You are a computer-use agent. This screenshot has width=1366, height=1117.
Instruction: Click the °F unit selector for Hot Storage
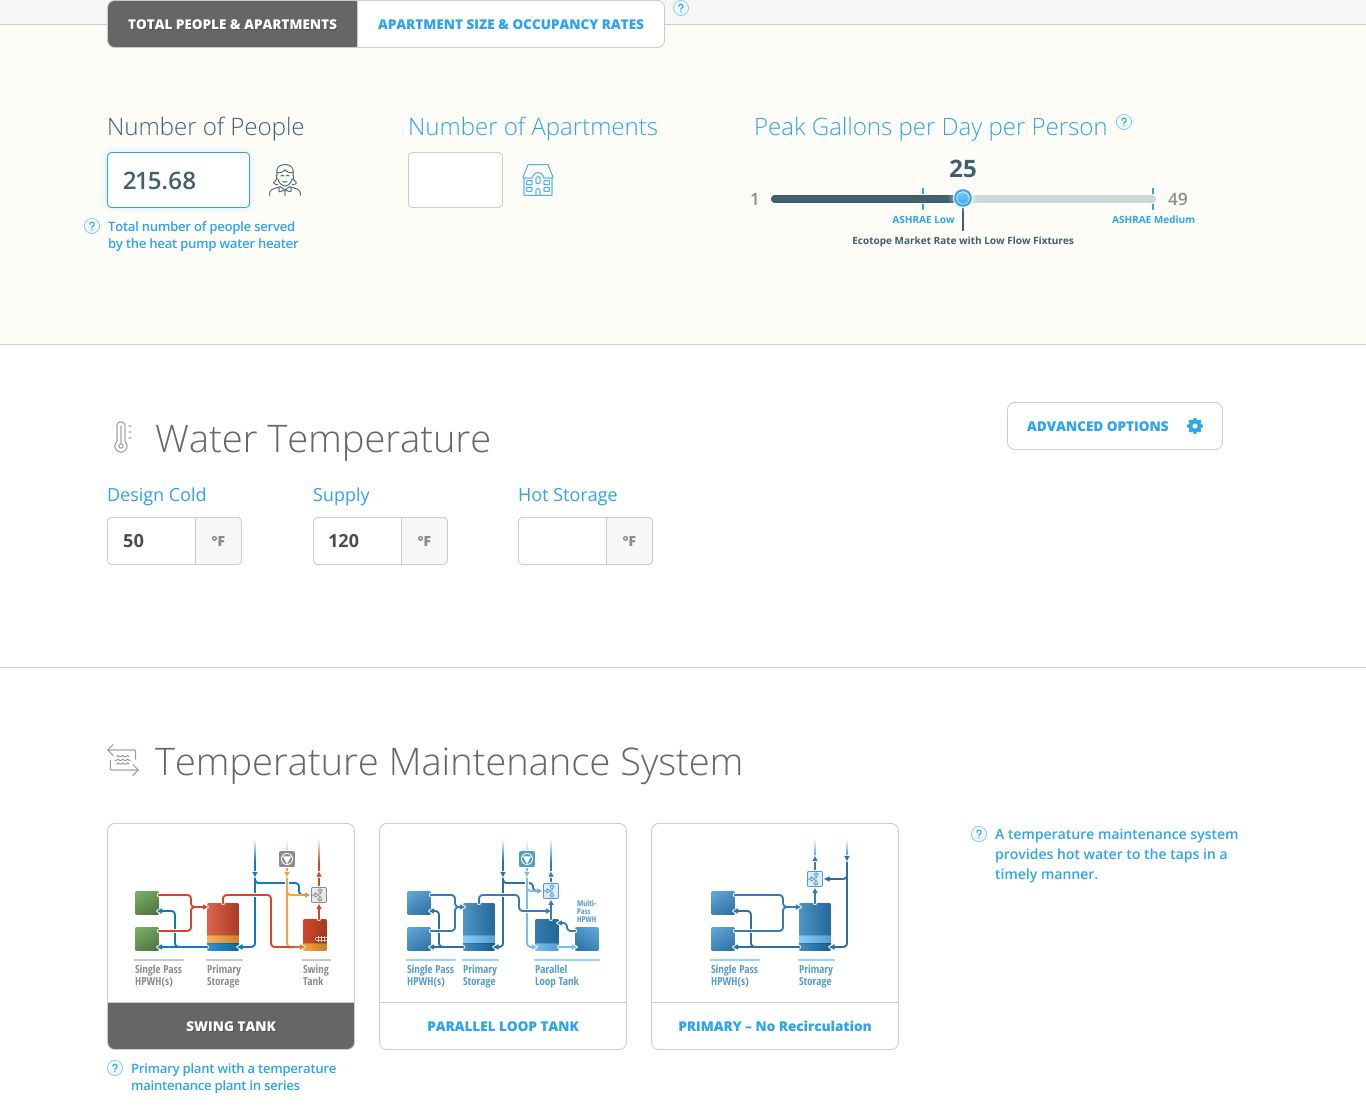[x=629, y=540]
